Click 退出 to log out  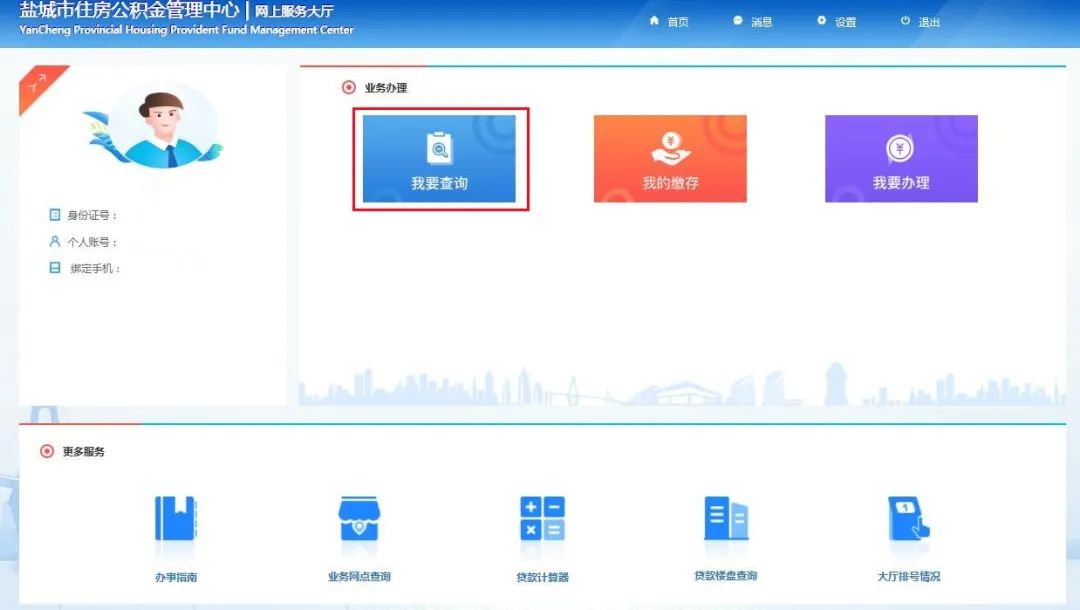(920, 22)
